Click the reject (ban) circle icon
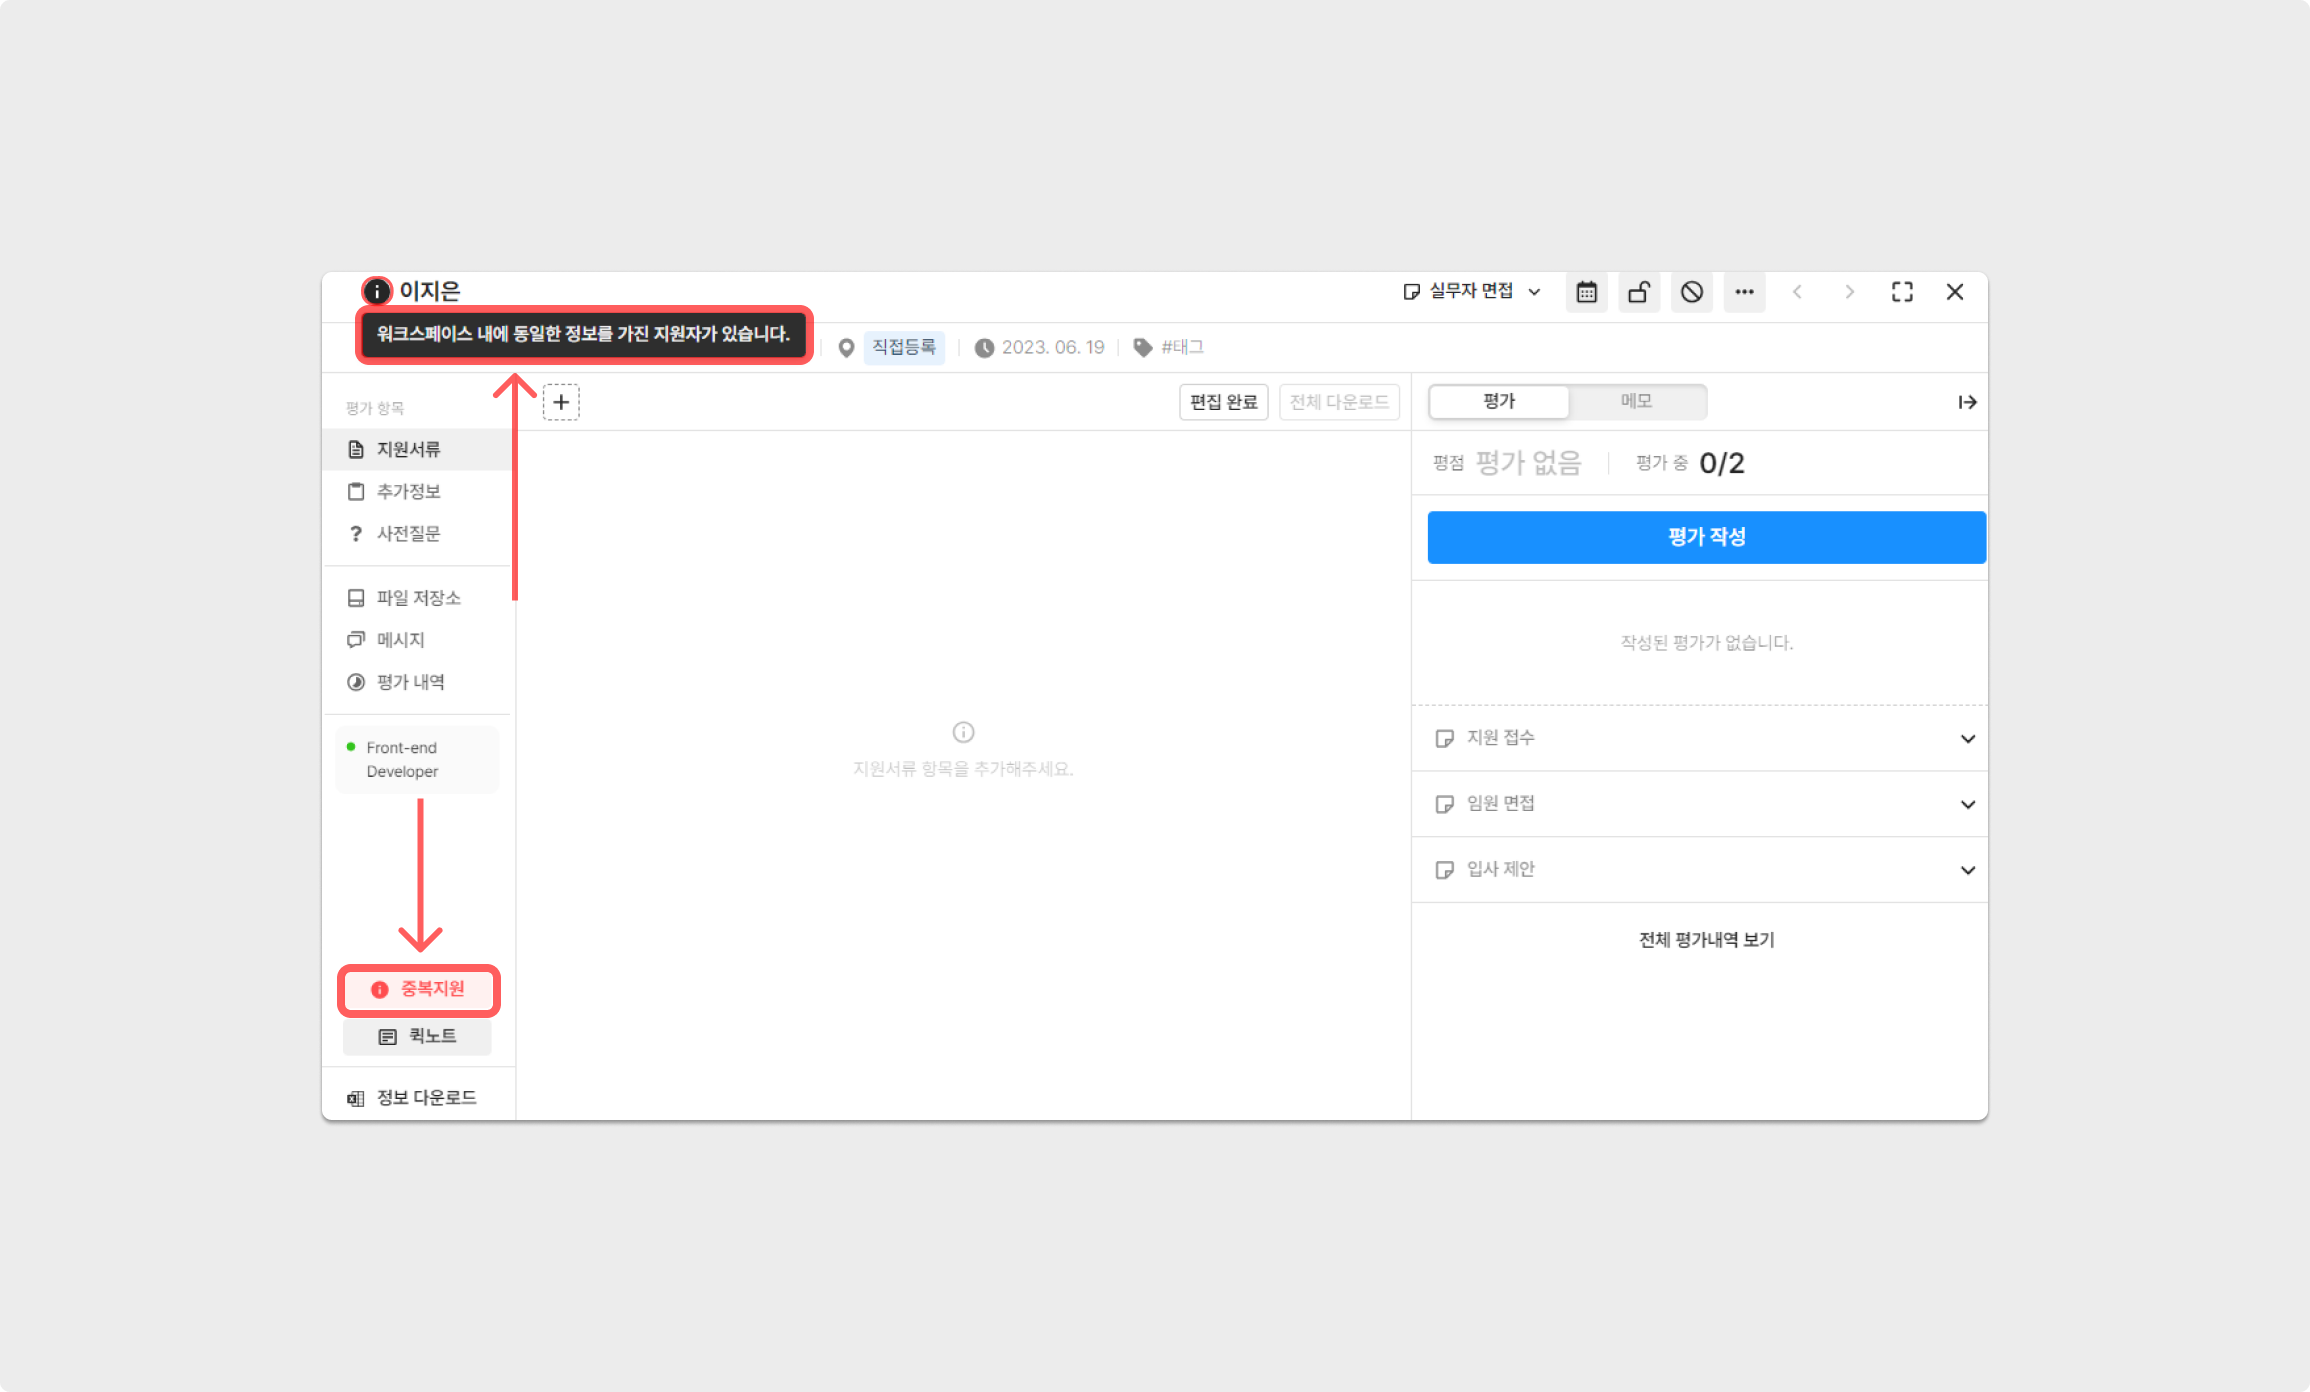The width and height of the screenshot is (2310, 1392). click(x=1691, y=292)
